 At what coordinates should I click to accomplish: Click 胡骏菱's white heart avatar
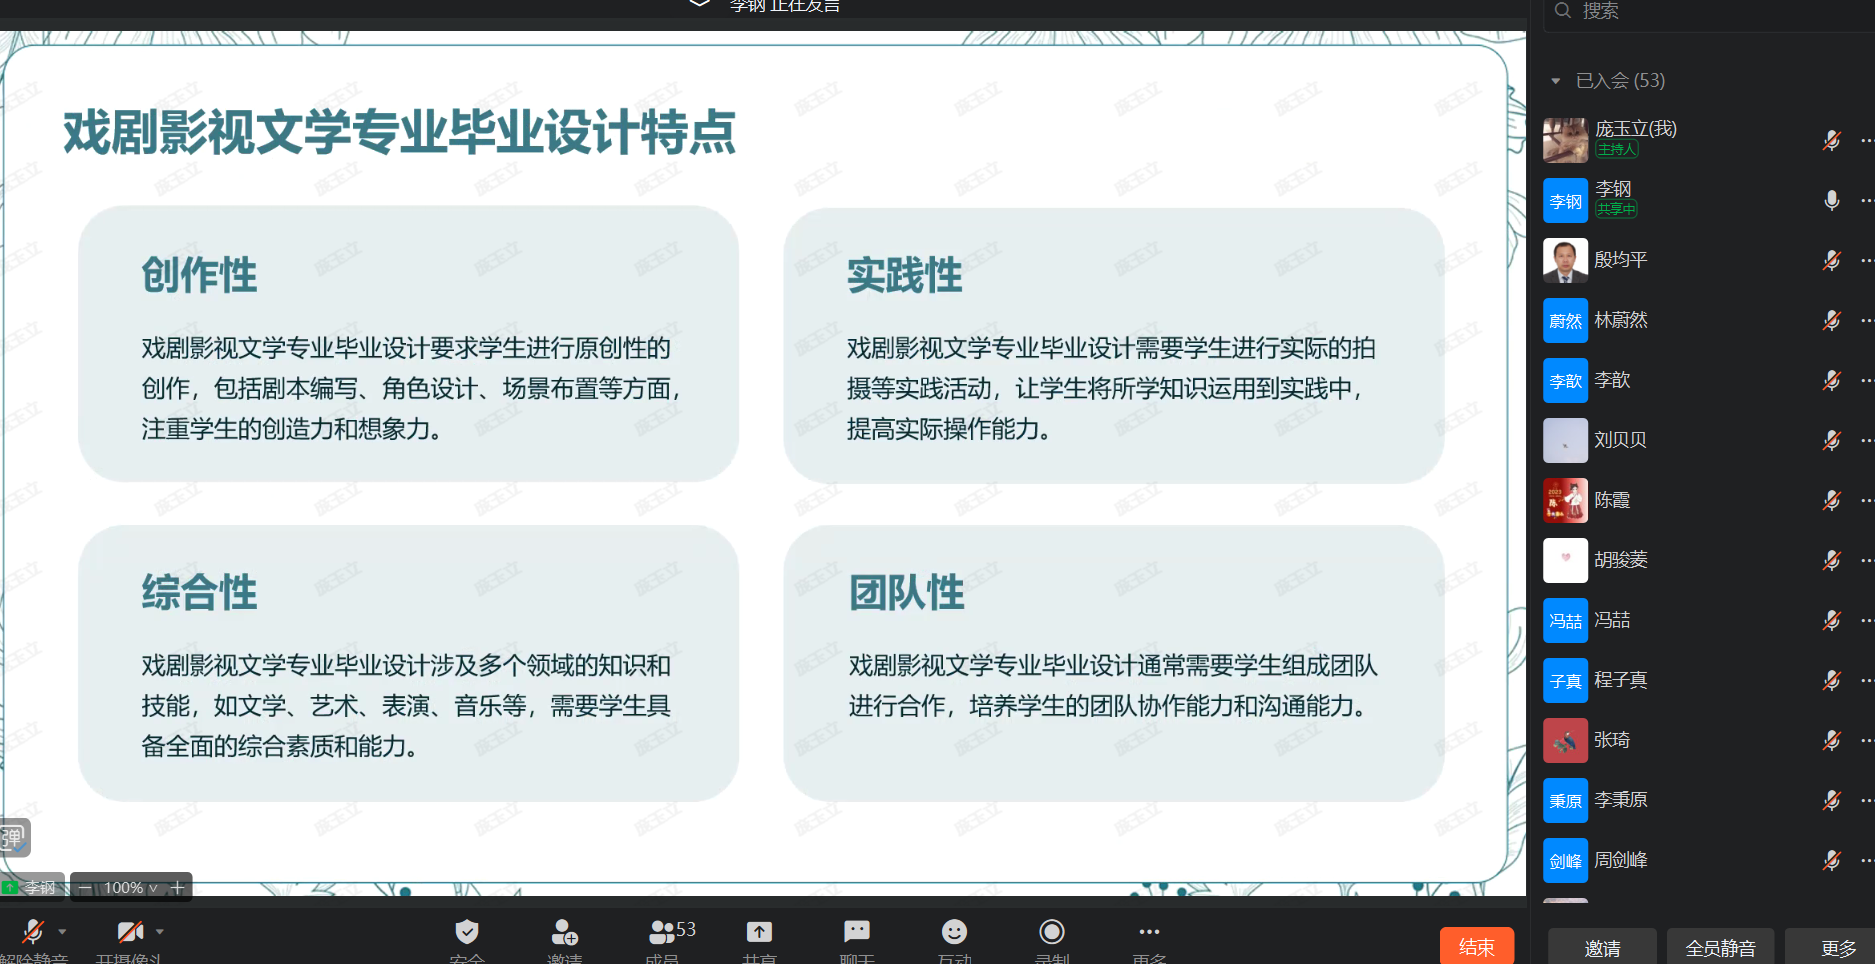click(1565, 560)
